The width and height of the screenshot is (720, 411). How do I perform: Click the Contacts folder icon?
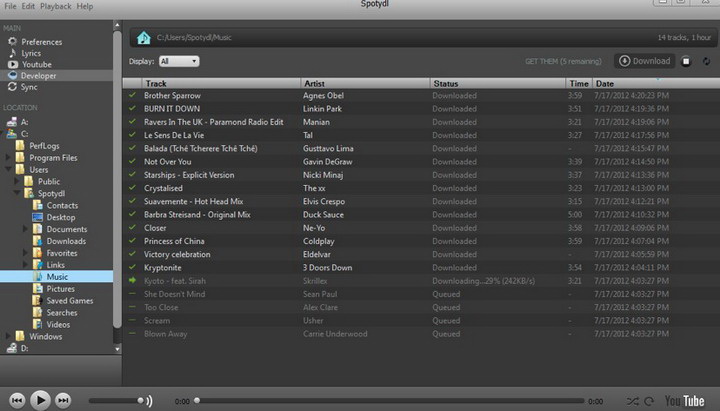38,205
